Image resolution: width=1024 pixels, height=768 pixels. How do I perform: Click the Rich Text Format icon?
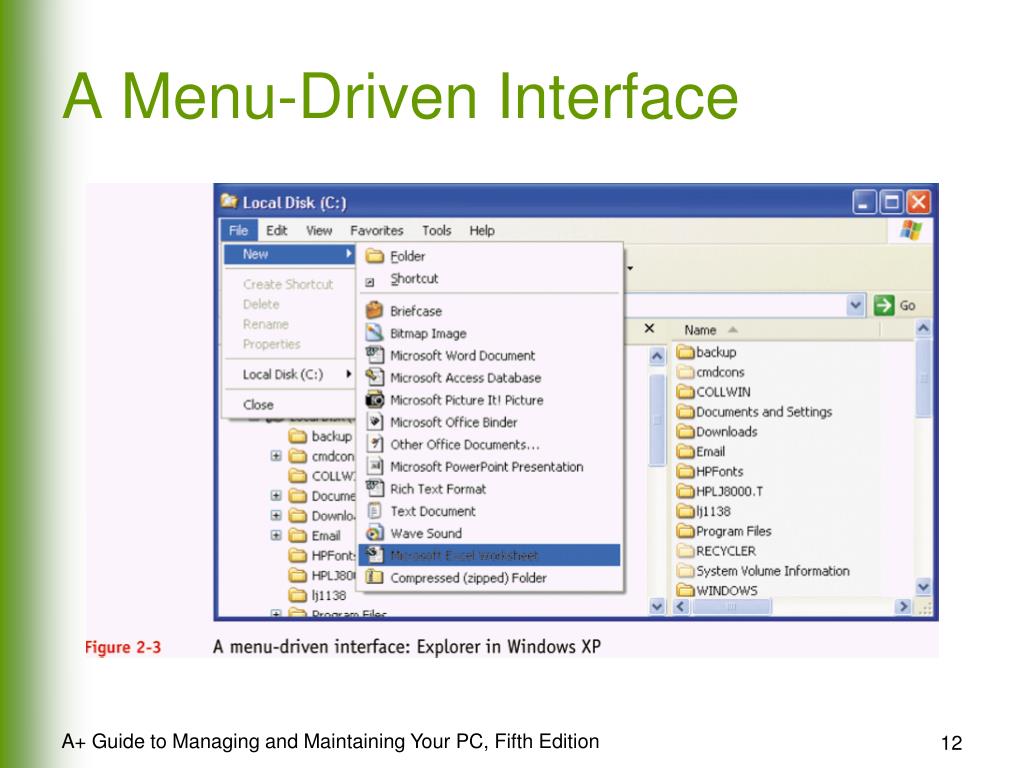click(374, 488)
